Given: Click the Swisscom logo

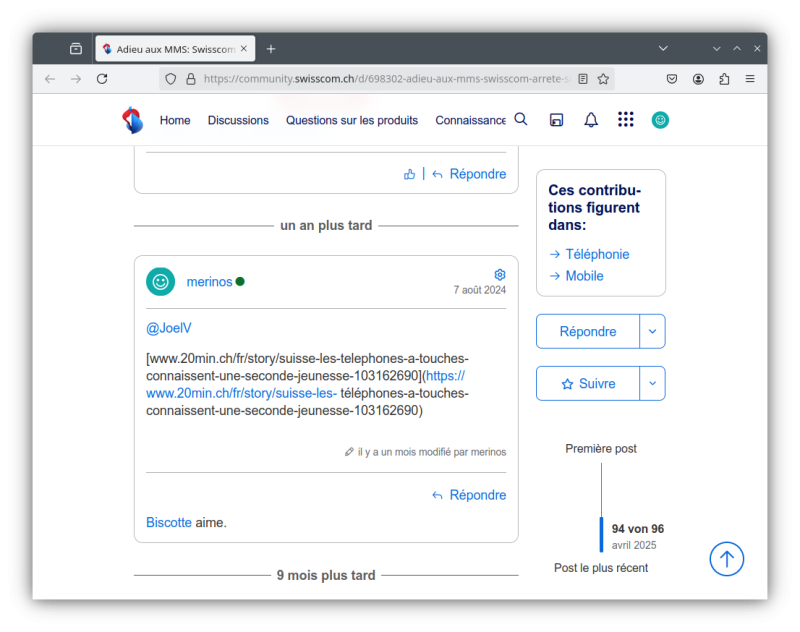Looking at the screenshot, I should pyautogui.click(x=133, y=120).
